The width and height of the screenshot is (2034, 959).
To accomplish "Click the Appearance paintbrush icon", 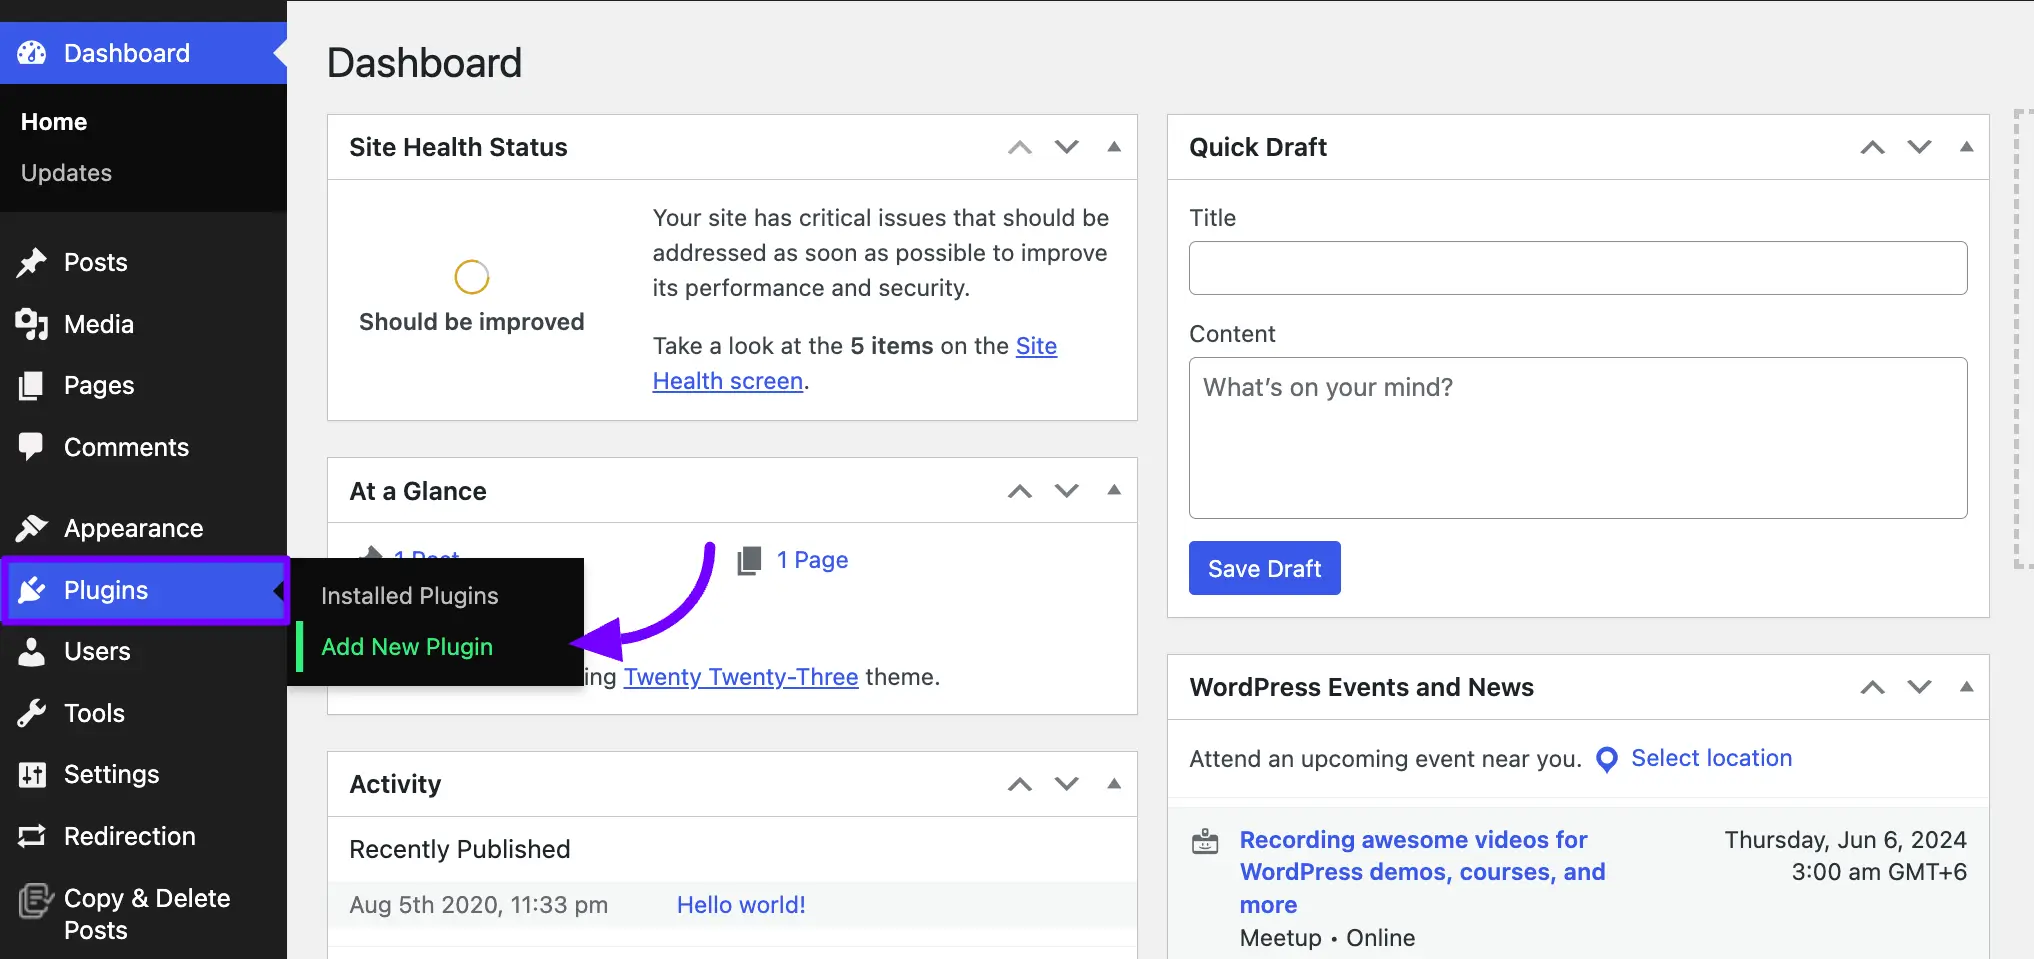I will click(32, 528).
